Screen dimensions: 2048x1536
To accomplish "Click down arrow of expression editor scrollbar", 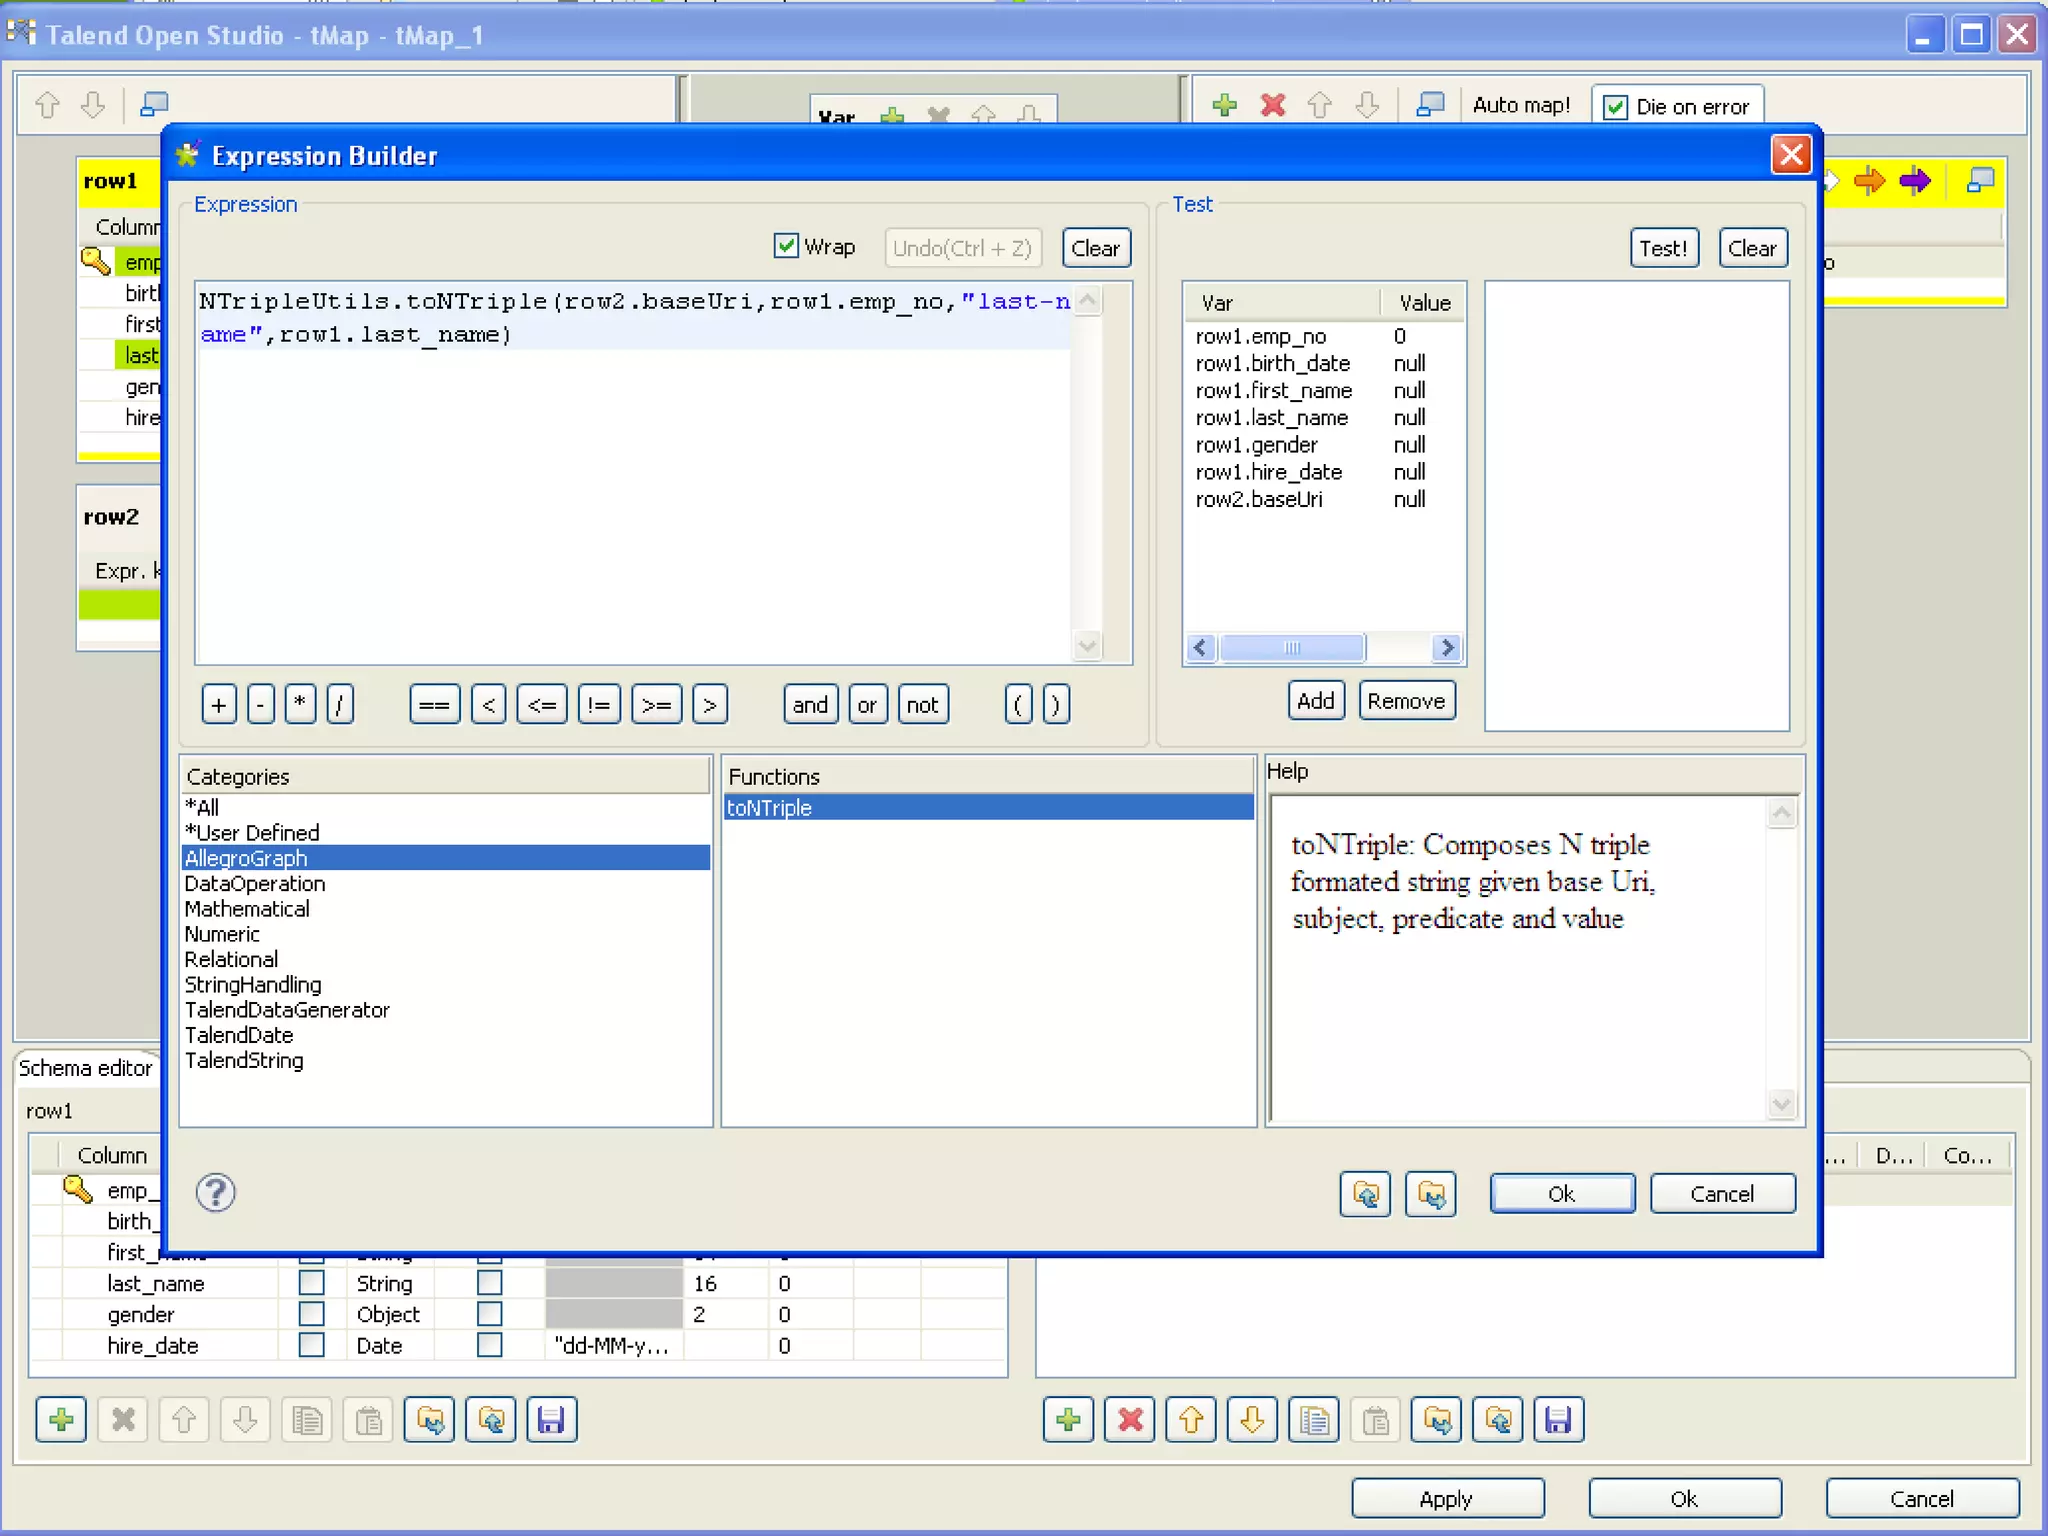I will click(1088, 646).
